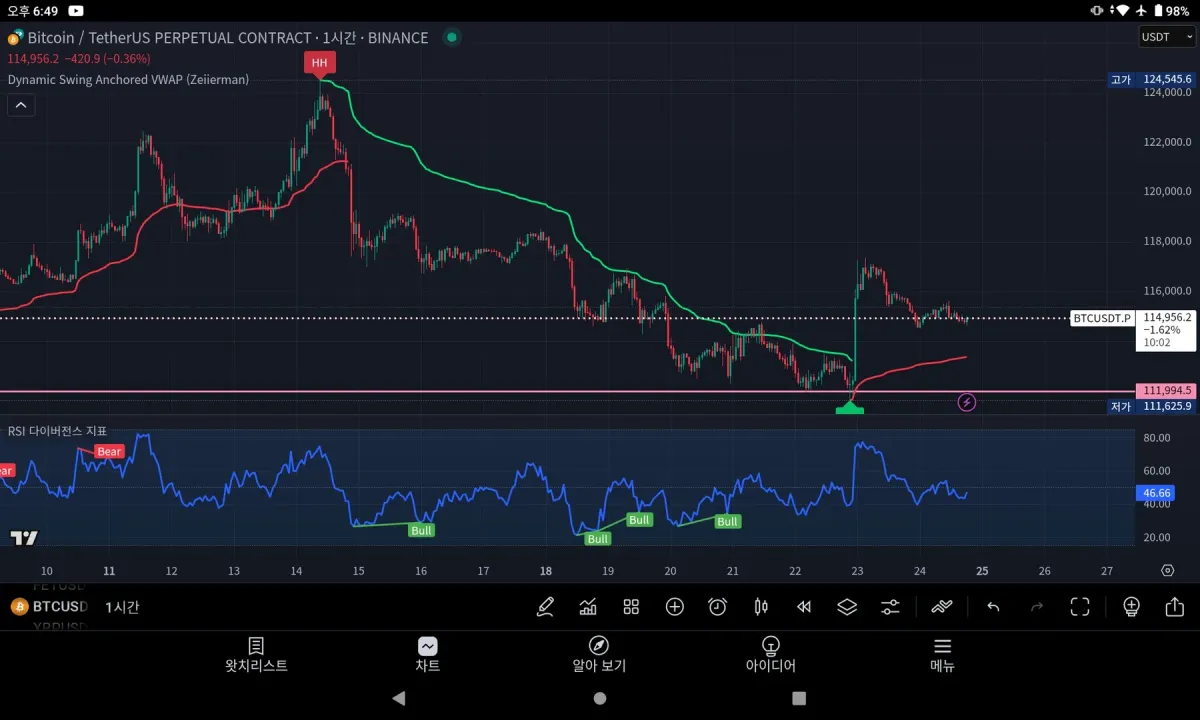This screenshot has width=1200, height=720.
Task: Share the chart via share icon
Action: click(x=1175, y=606)
